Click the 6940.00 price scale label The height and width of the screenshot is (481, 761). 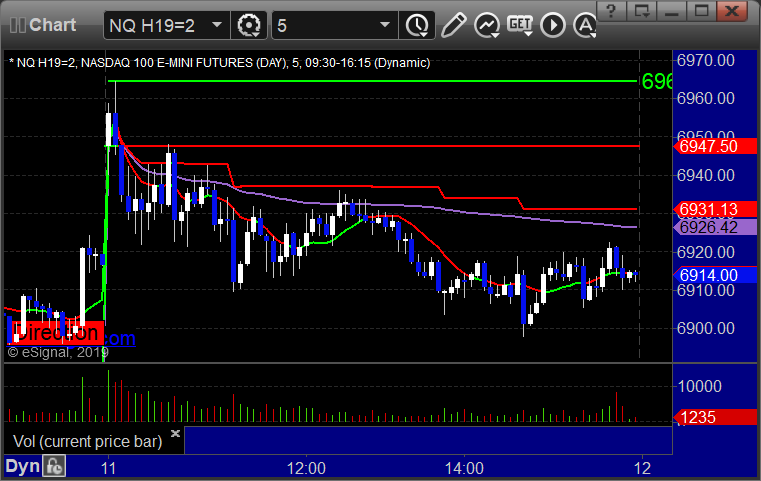point(706,175)
